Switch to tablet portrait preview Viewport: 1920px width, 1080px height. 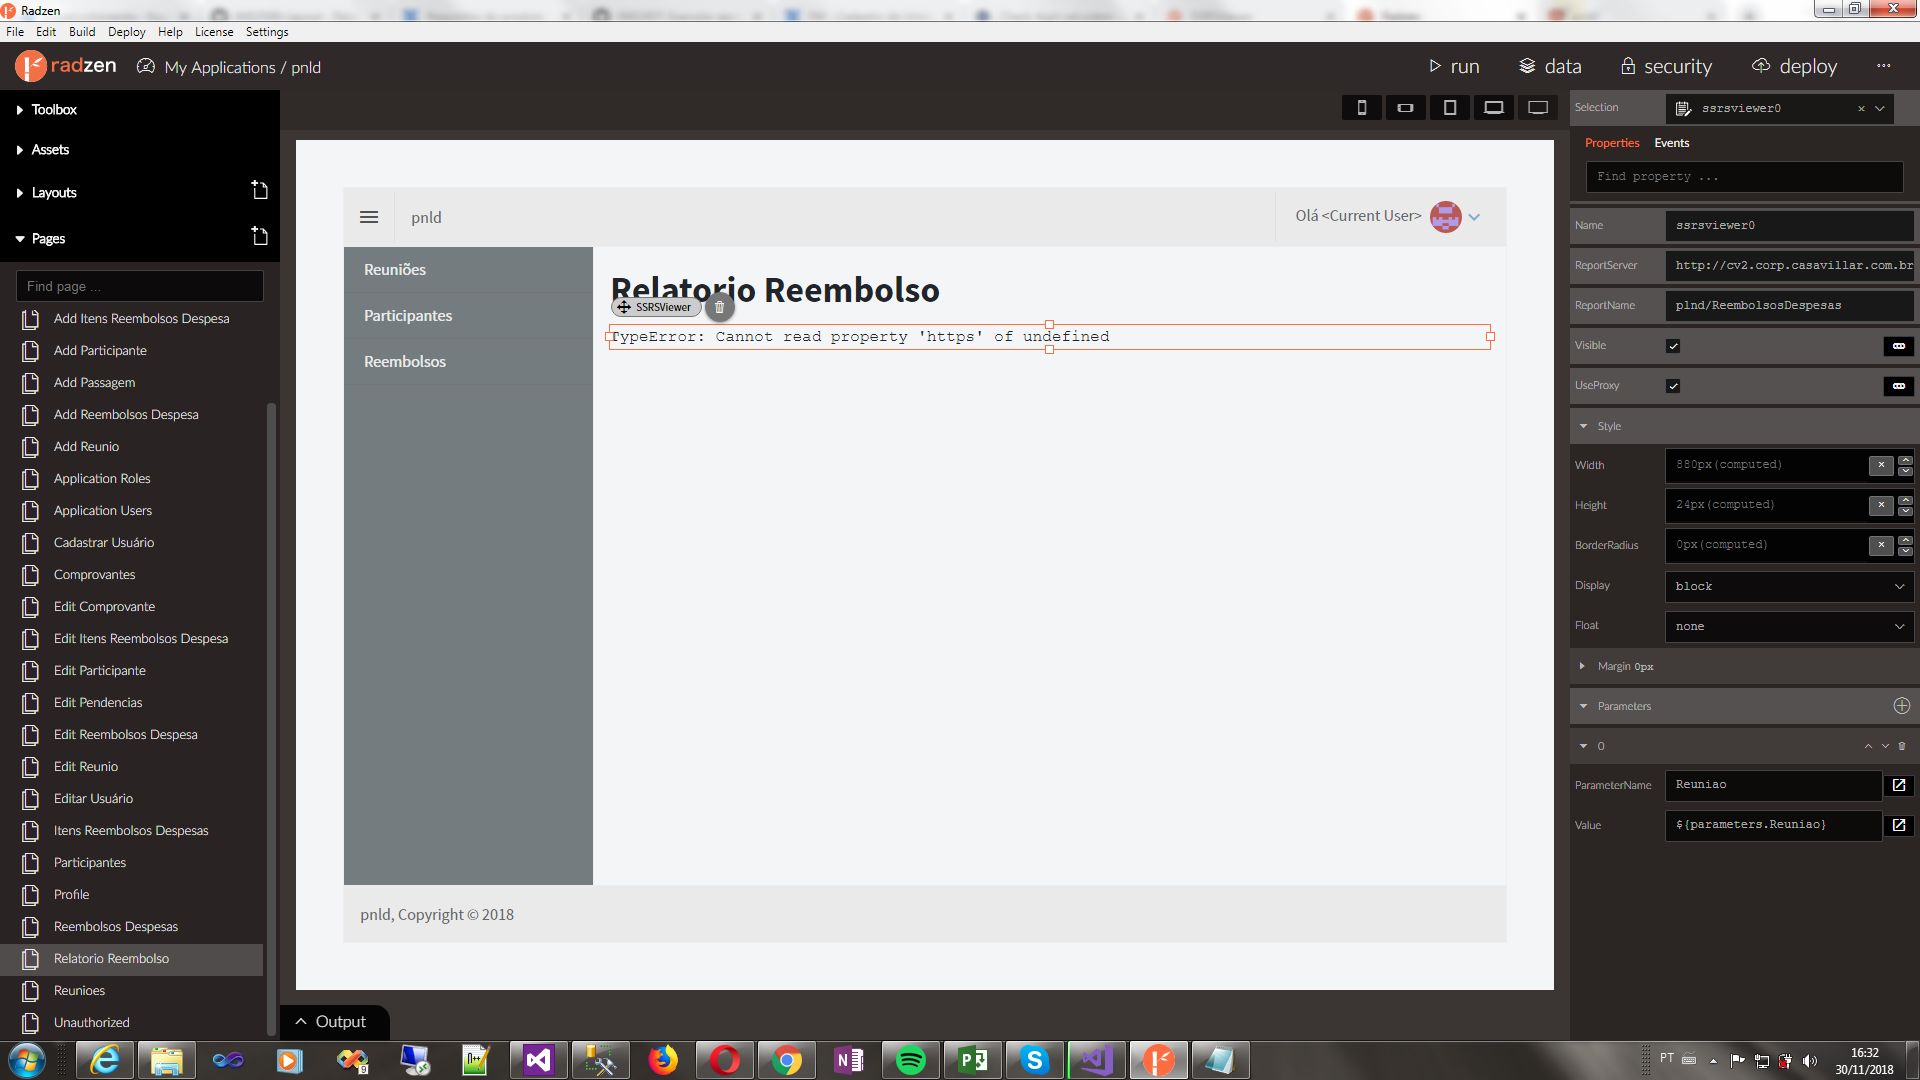pyautogui.click(x=1449, y=107)
